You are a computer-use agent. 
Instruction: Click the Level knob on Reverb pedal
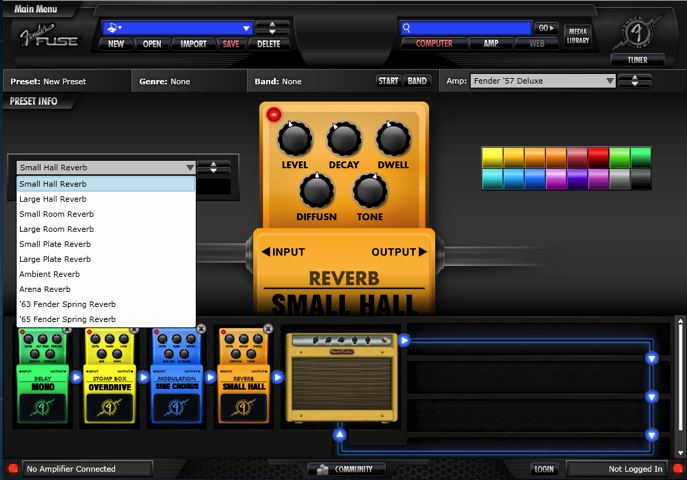(x=295, y=139)
